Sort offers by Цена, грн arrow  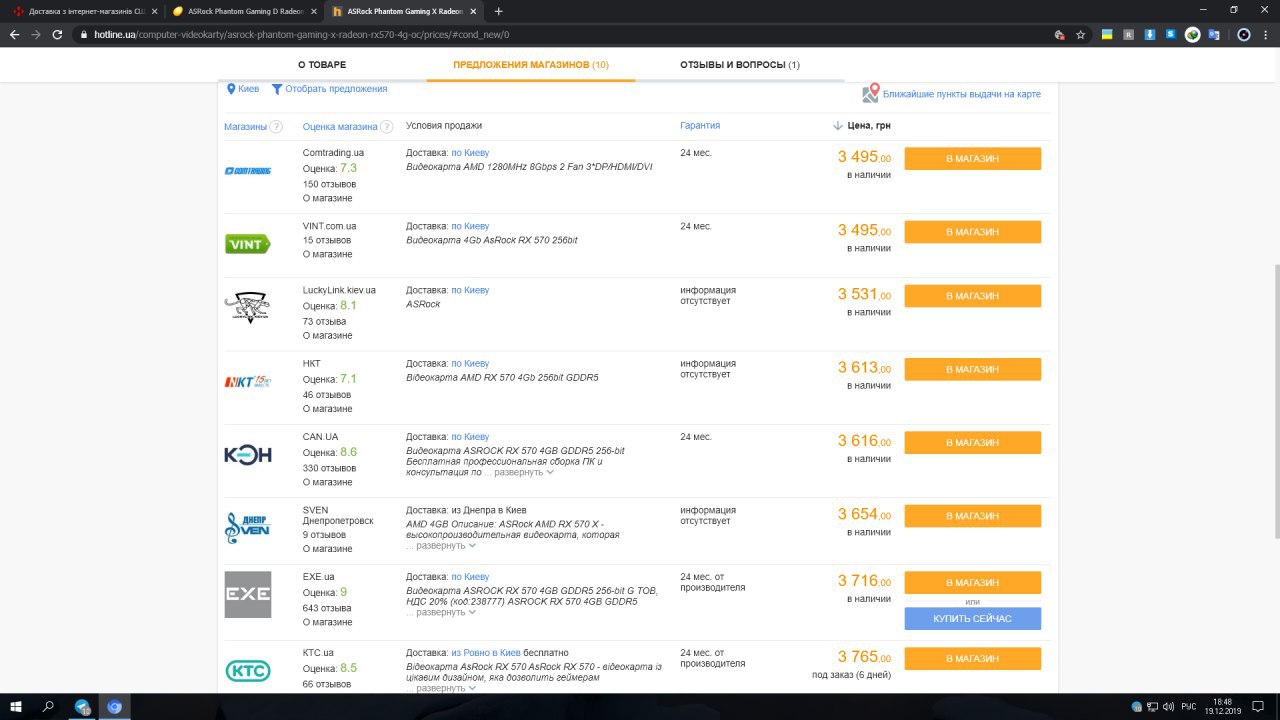click(x=838, y=126)
